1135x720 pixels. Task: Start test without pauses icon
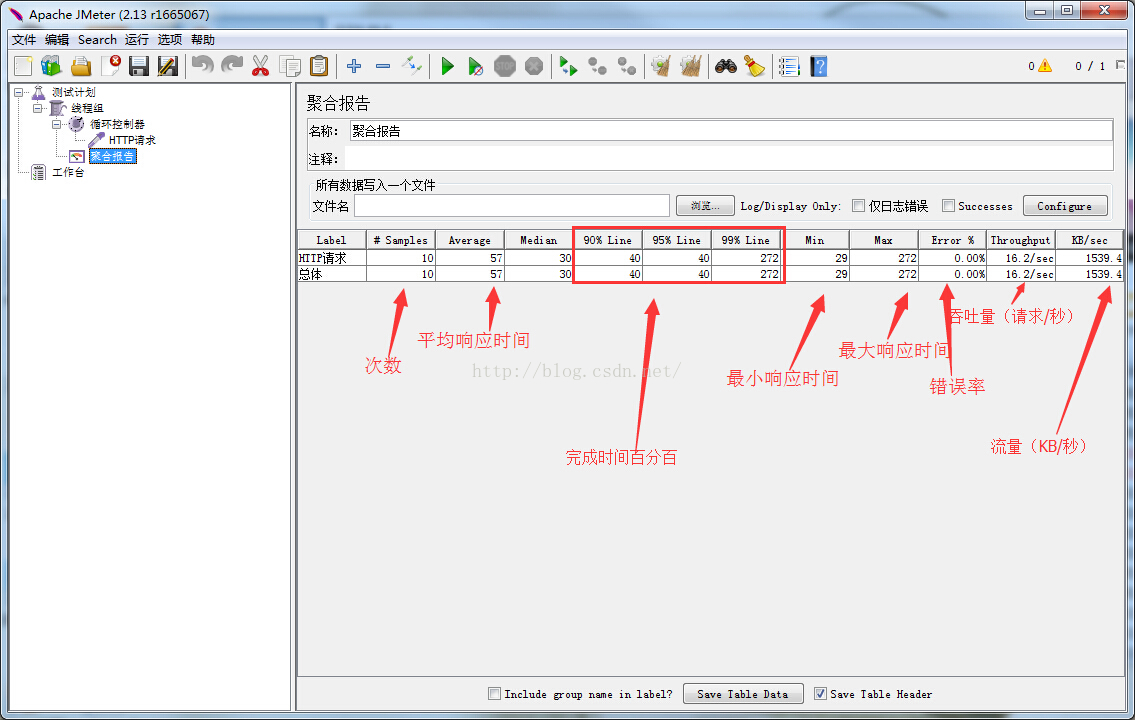tap(476, 67)
